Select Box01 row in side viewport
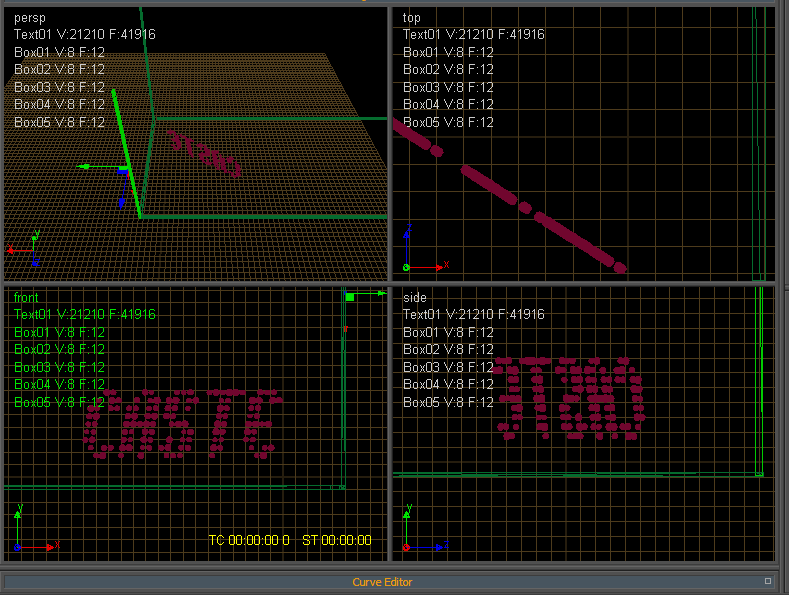This screenshot has height=595, width=789. 448,332
